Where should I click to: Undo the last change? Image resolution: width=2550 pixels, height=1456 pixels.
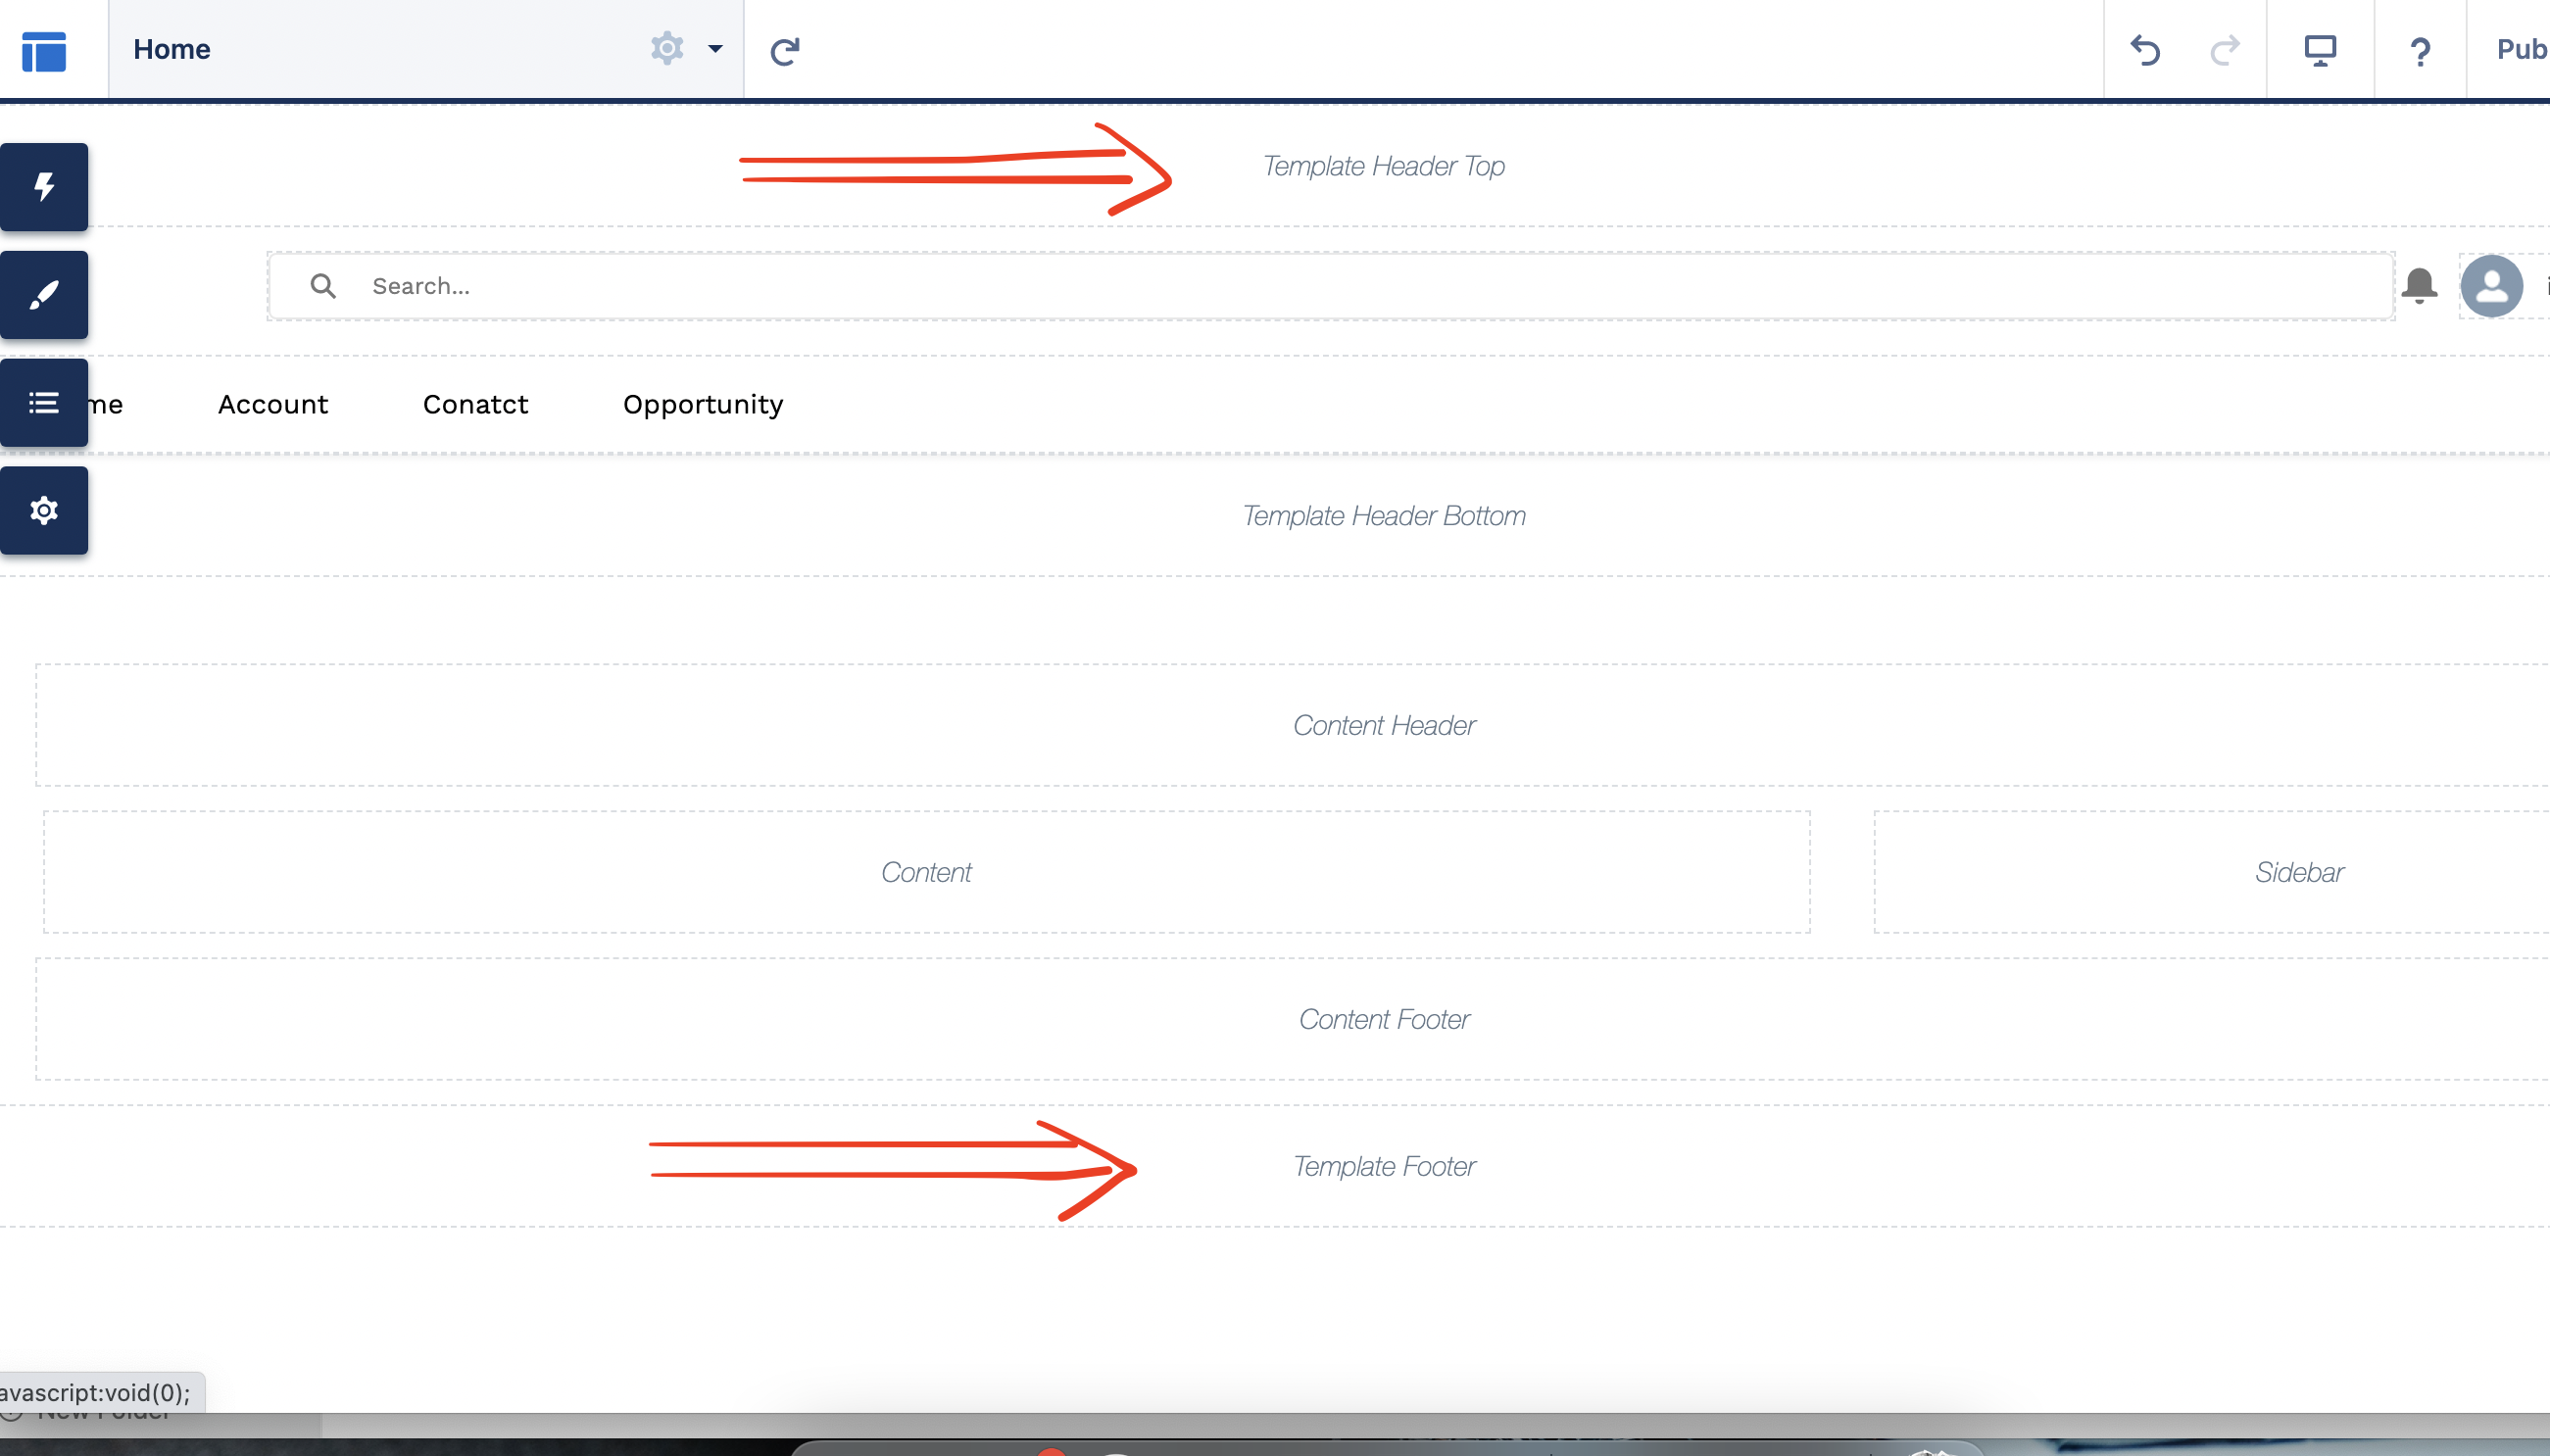(x=2145, y=50)
